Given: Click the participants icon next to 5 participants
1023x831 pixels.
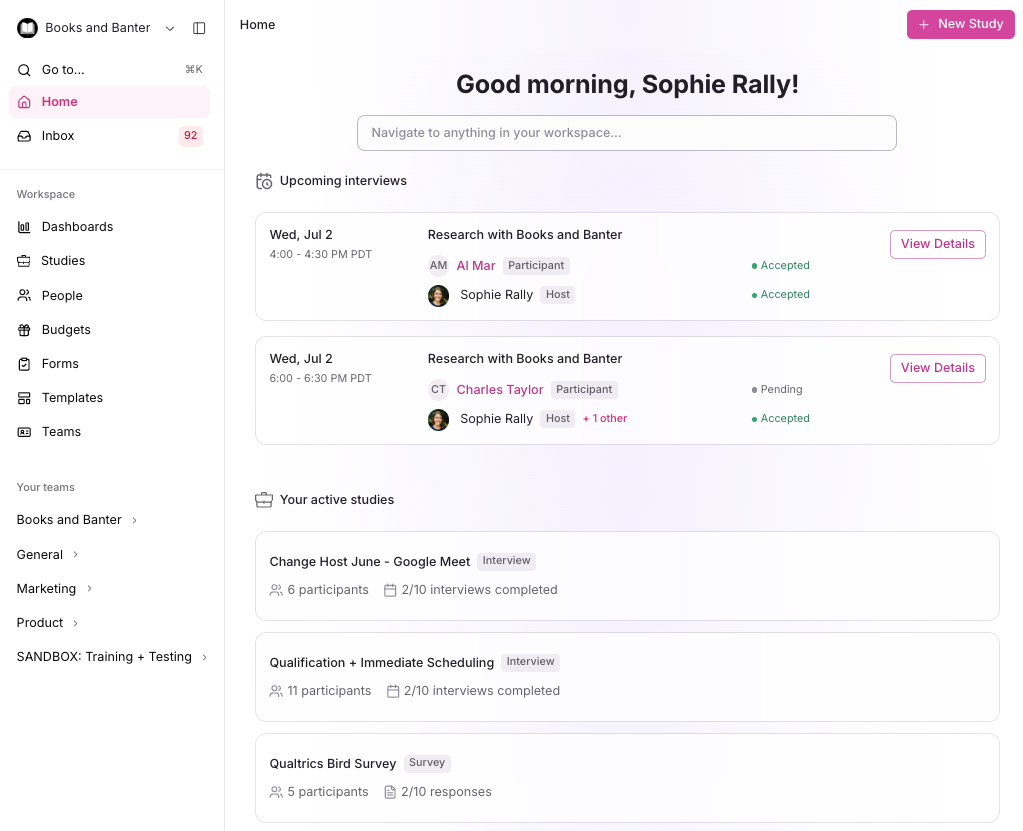Looking at the screenshot, I should 276,793.
